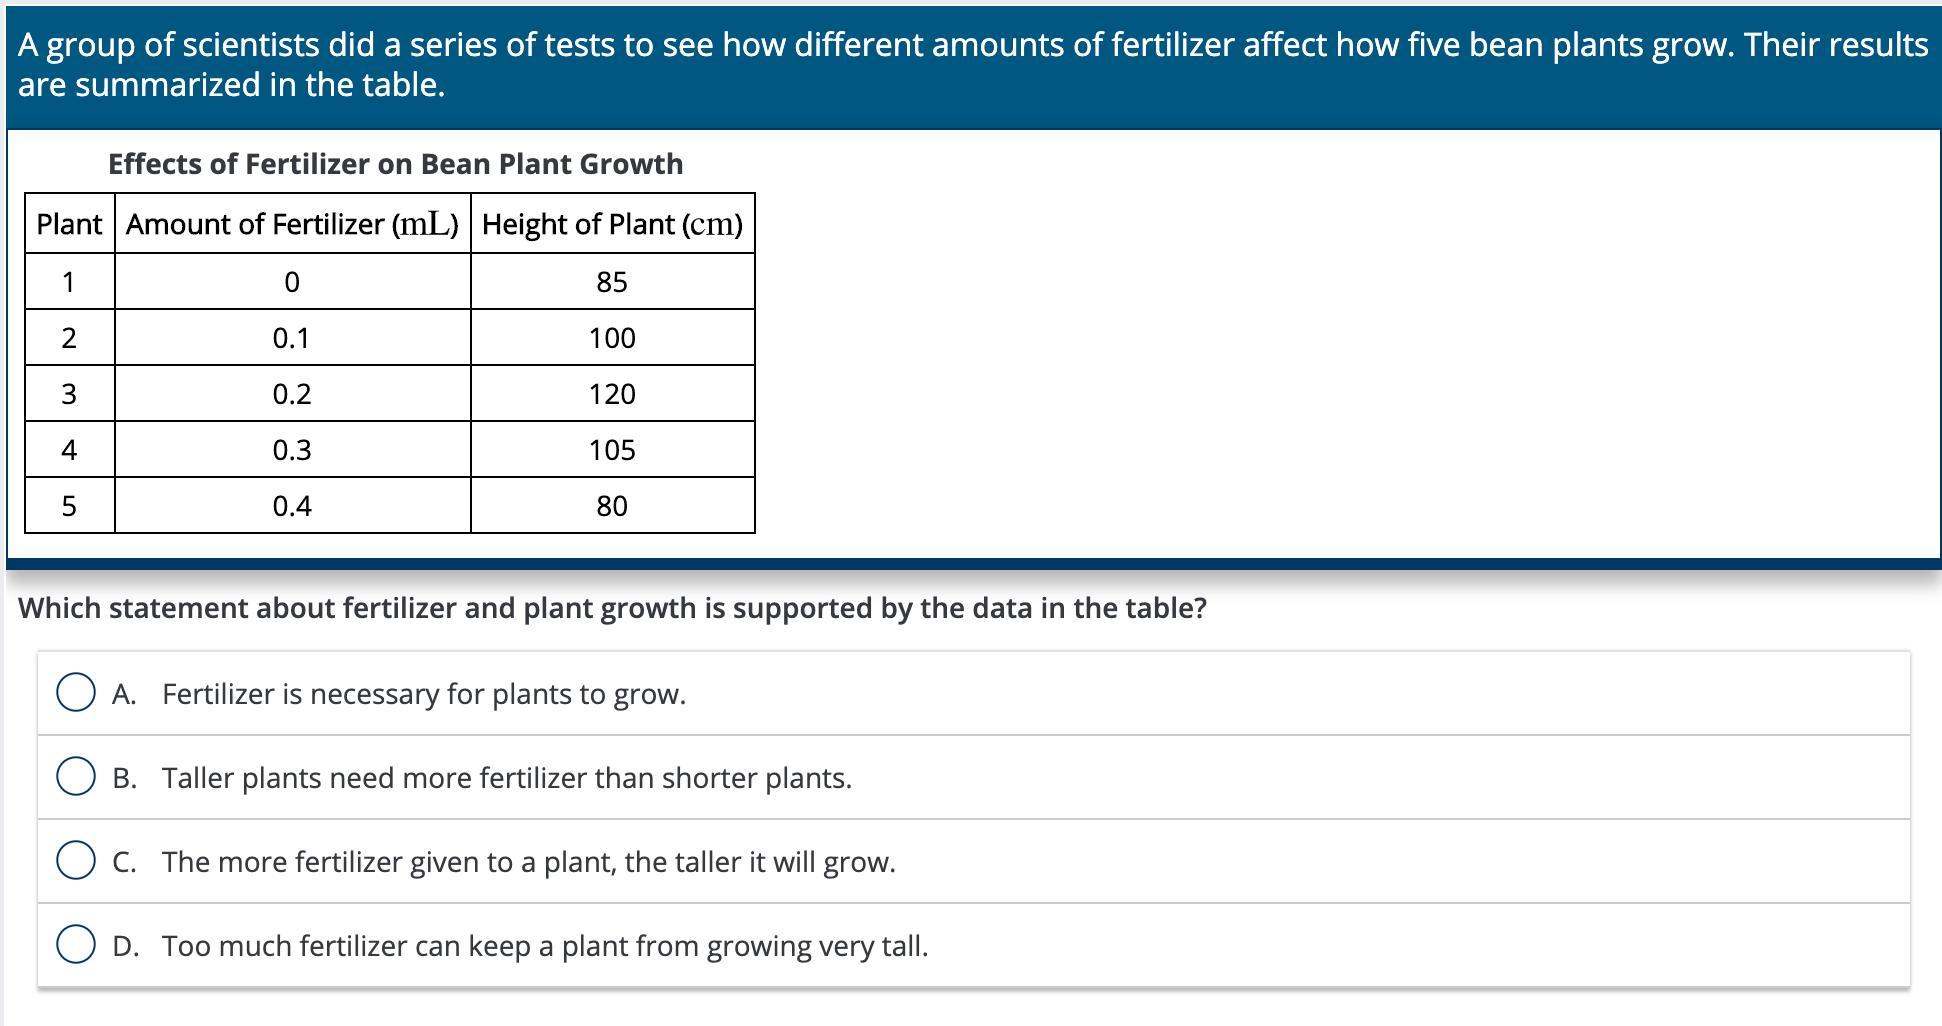
Task: Click the 80 height value cell
Action: [612, 506]
